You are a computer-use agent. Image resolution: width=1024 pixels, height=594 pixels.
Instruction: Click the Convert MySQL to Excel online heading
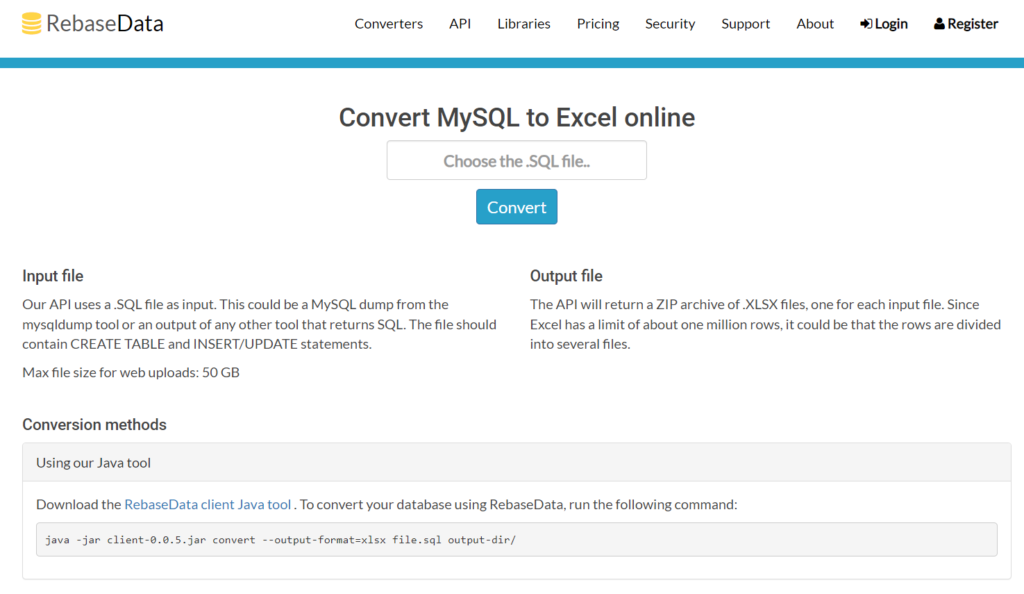517,117
